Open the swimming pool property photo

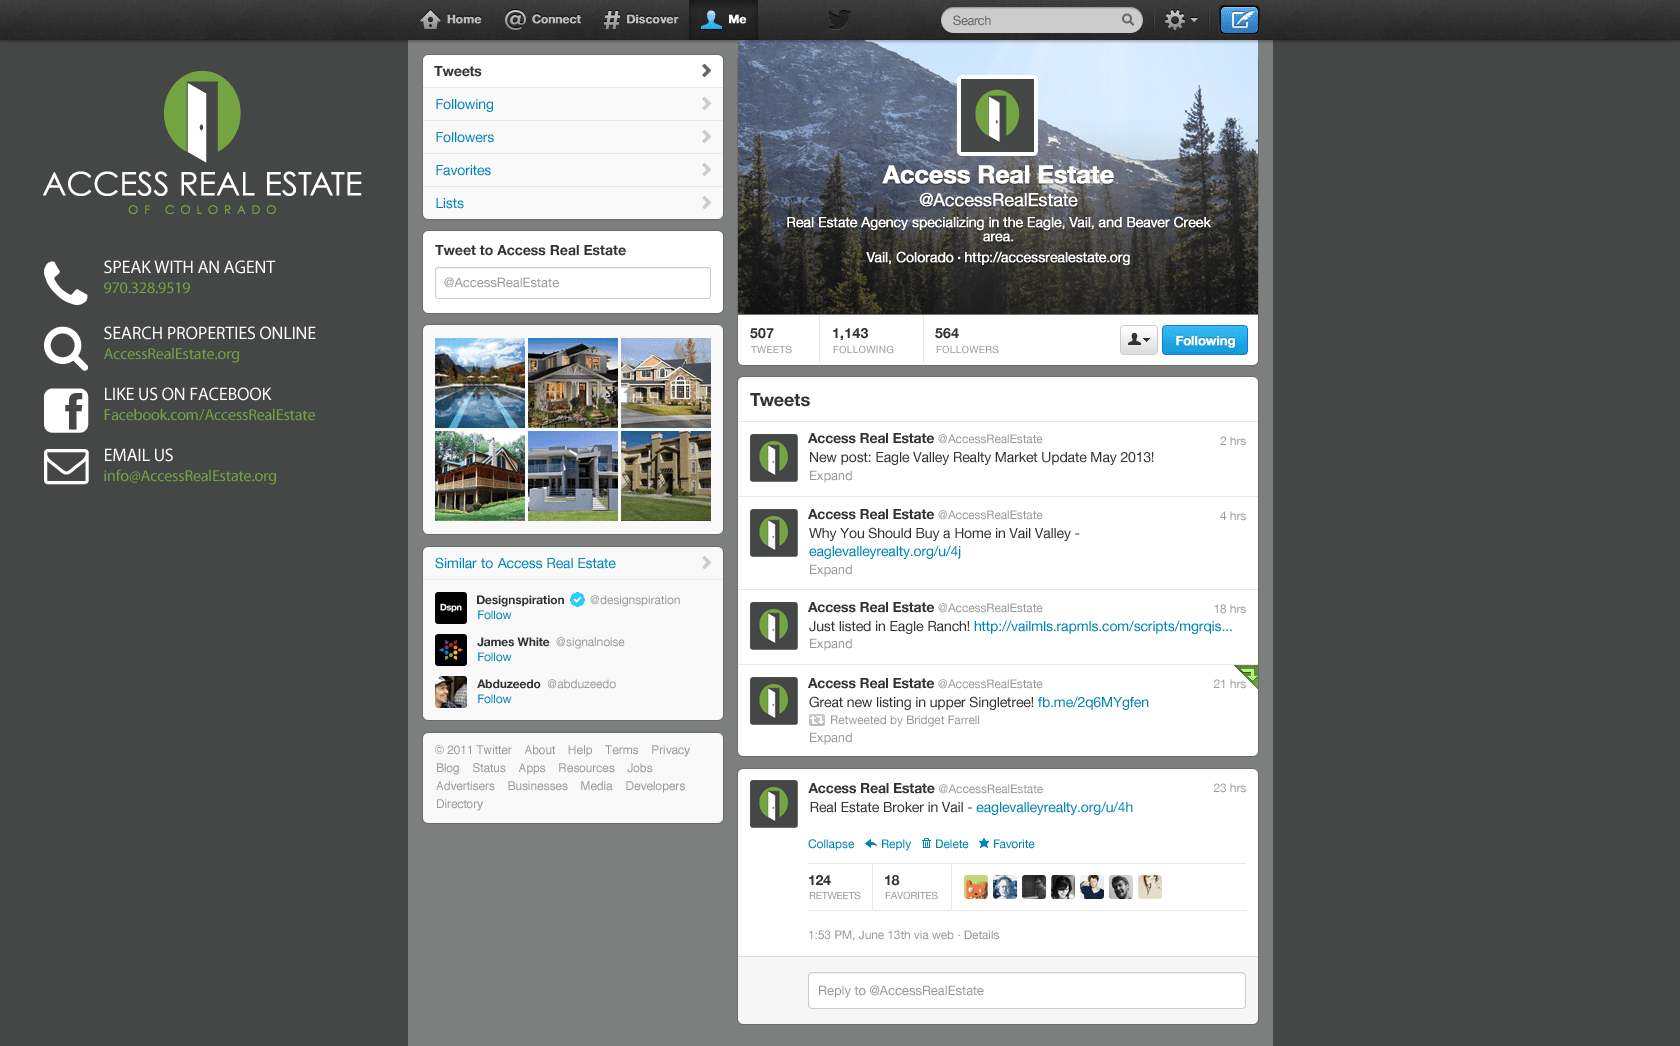pos(480,383)
